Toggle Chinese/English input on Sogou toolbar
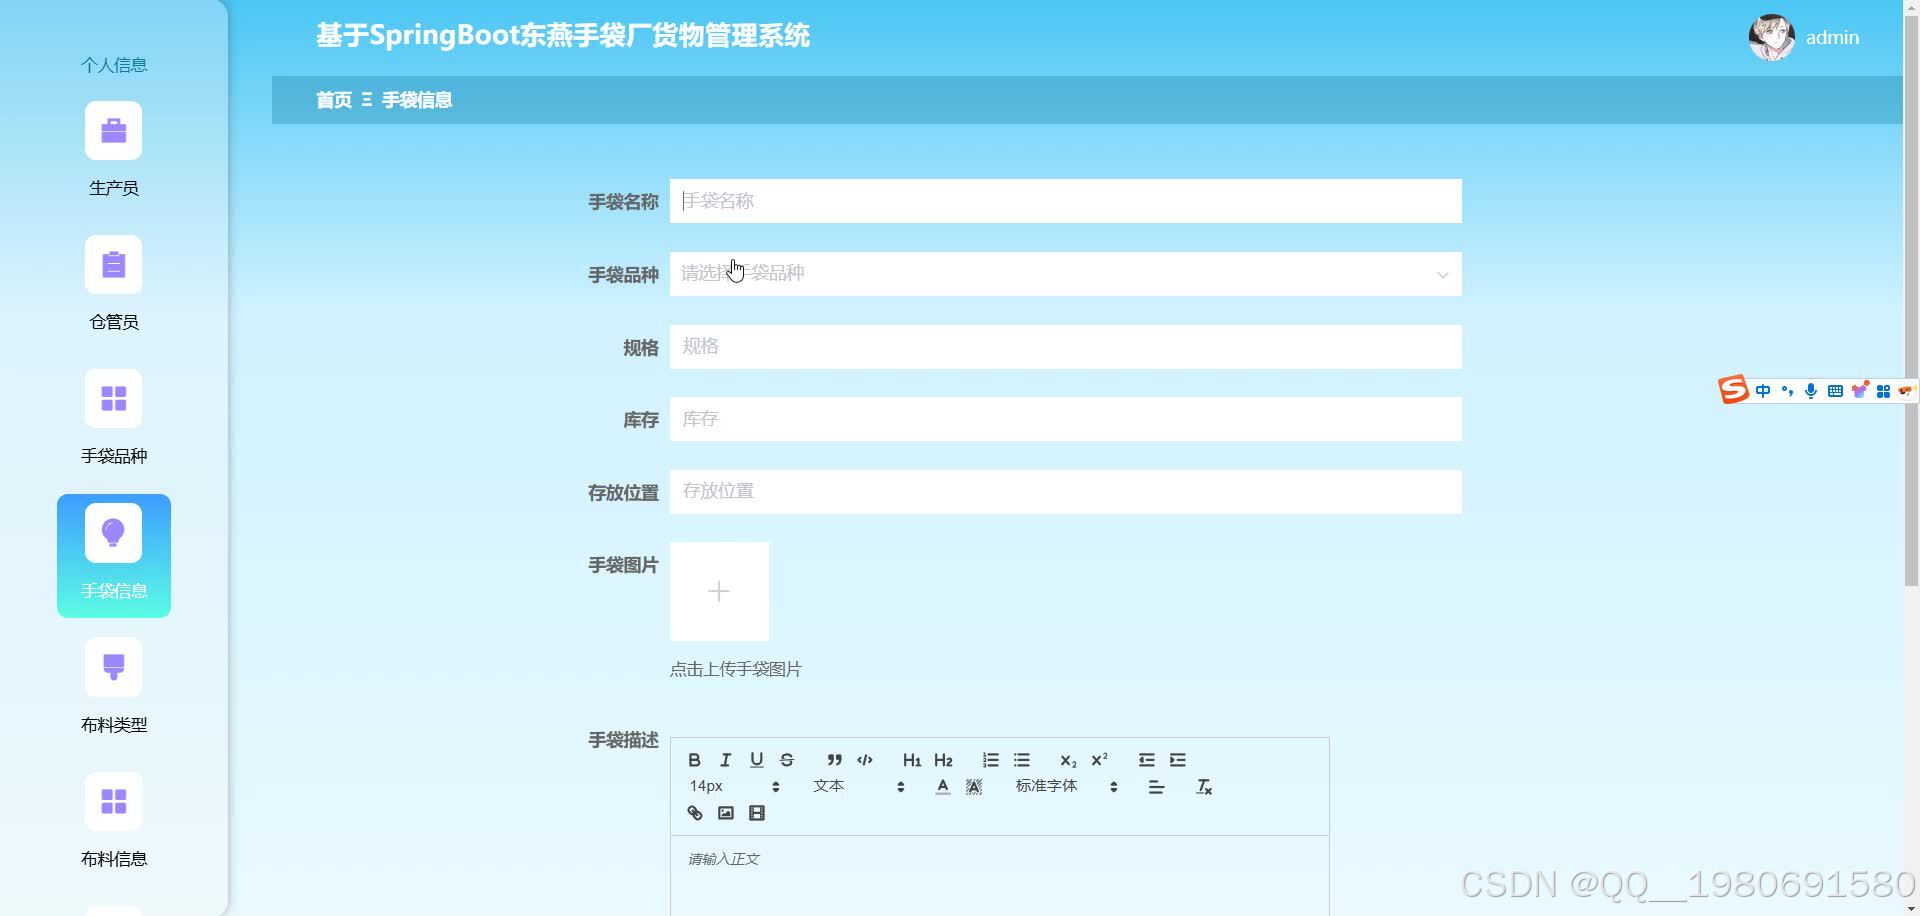The height and width of the screenshot is (916, 1920). tap(1762, 391)
